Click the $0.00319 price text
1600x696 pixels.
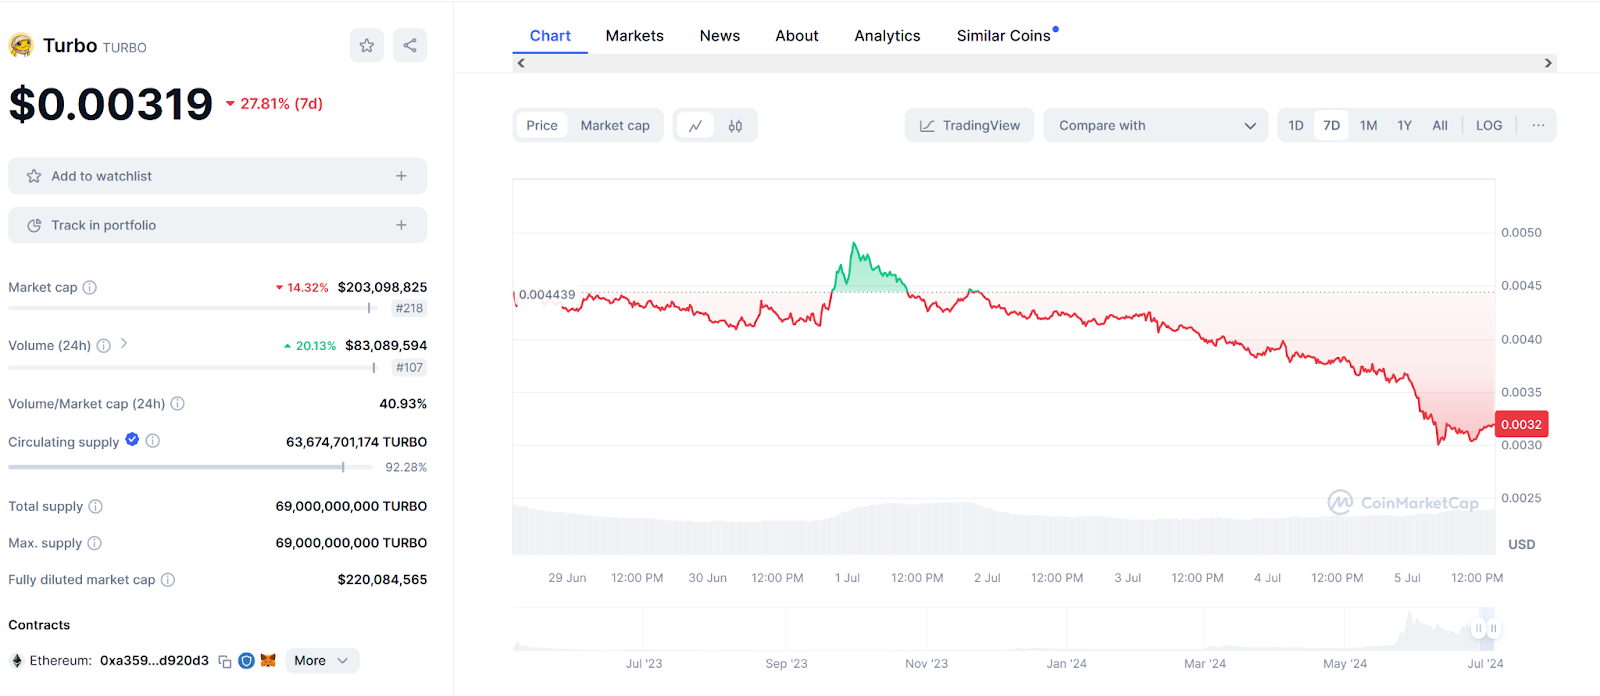(111, 104)
